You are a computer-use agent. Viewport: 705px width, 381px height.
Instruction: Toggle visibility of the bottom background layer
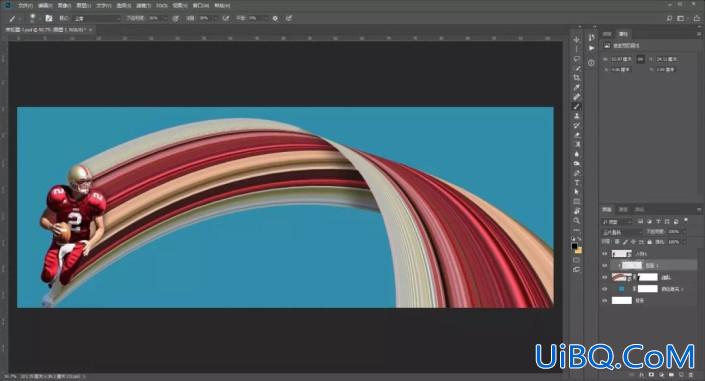605,300
